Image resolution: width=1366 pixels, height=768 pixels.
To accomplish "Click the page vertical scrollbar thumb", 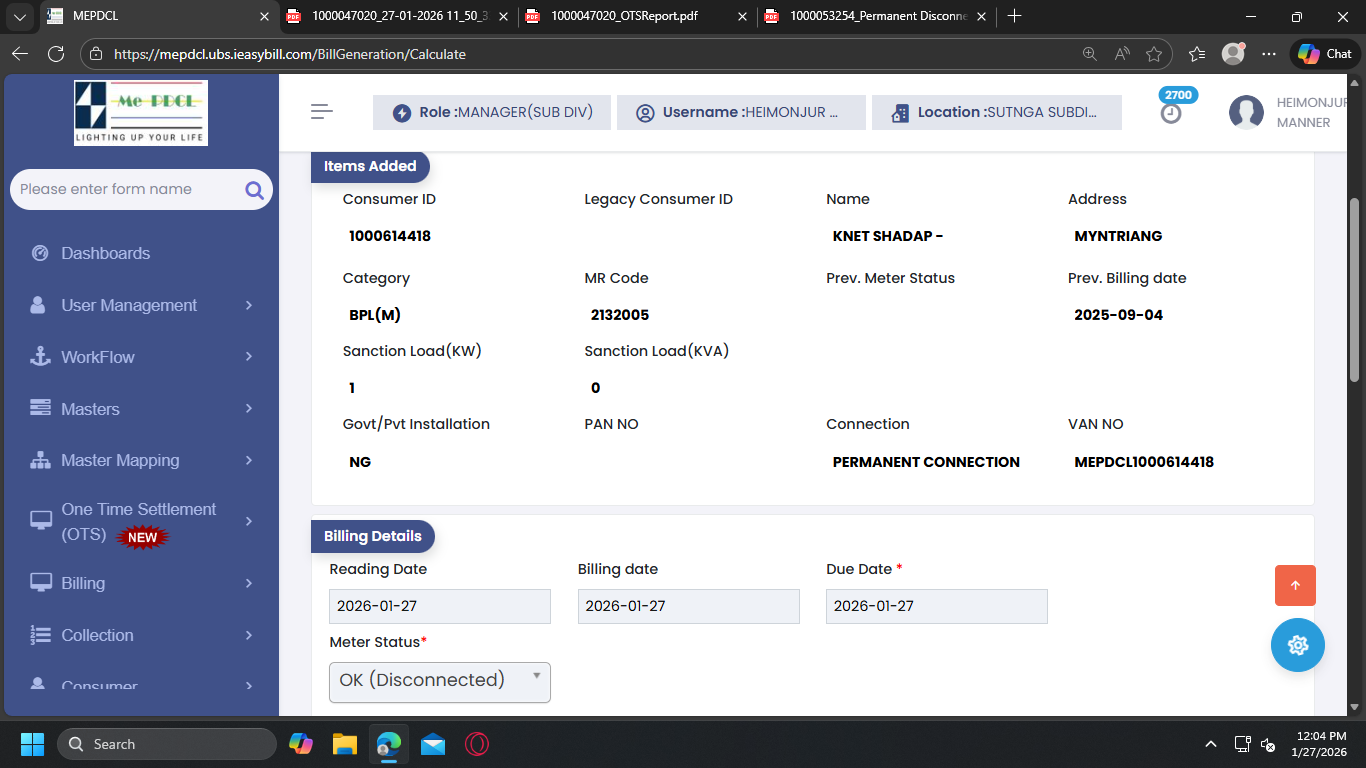I will (1355, 289).
